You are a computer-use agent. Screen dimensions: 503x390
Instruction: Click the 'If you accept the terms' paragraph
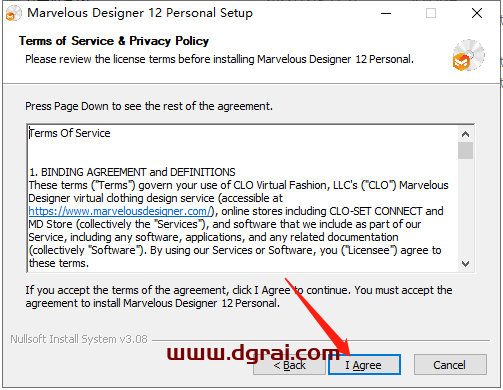(239, 297)
